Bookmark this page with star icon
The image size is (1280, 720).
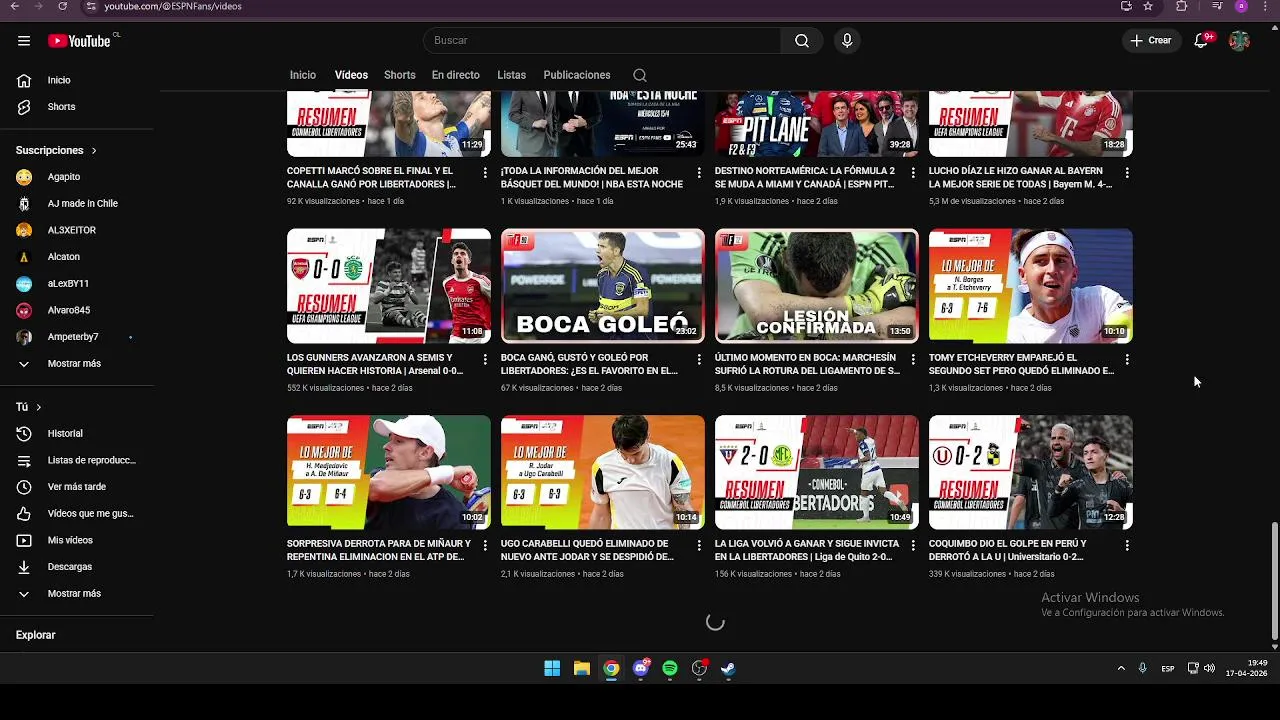[1148, 6]
